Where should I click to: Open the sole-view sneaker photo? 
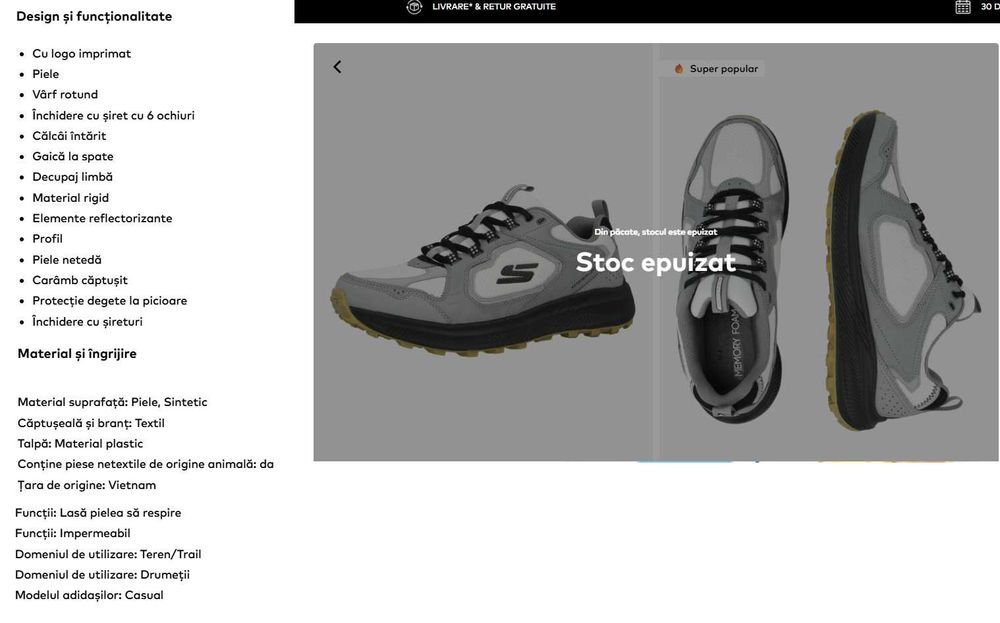tap(903, 270)
